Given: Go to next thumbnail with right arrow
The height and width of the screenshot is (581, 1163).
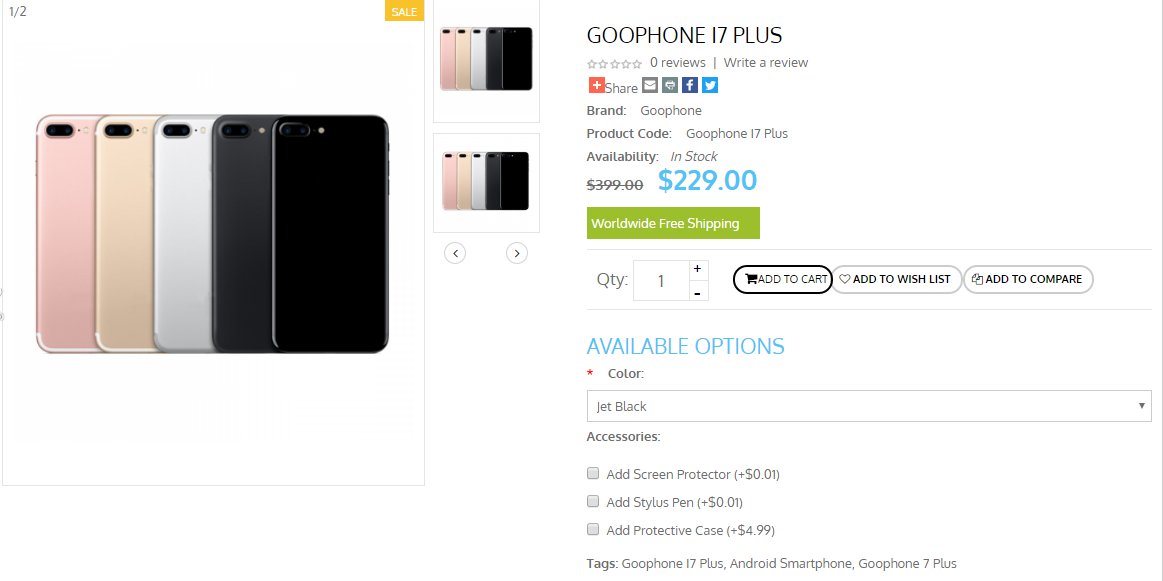Looking at the screenshot, I should (x=516, y=253).
